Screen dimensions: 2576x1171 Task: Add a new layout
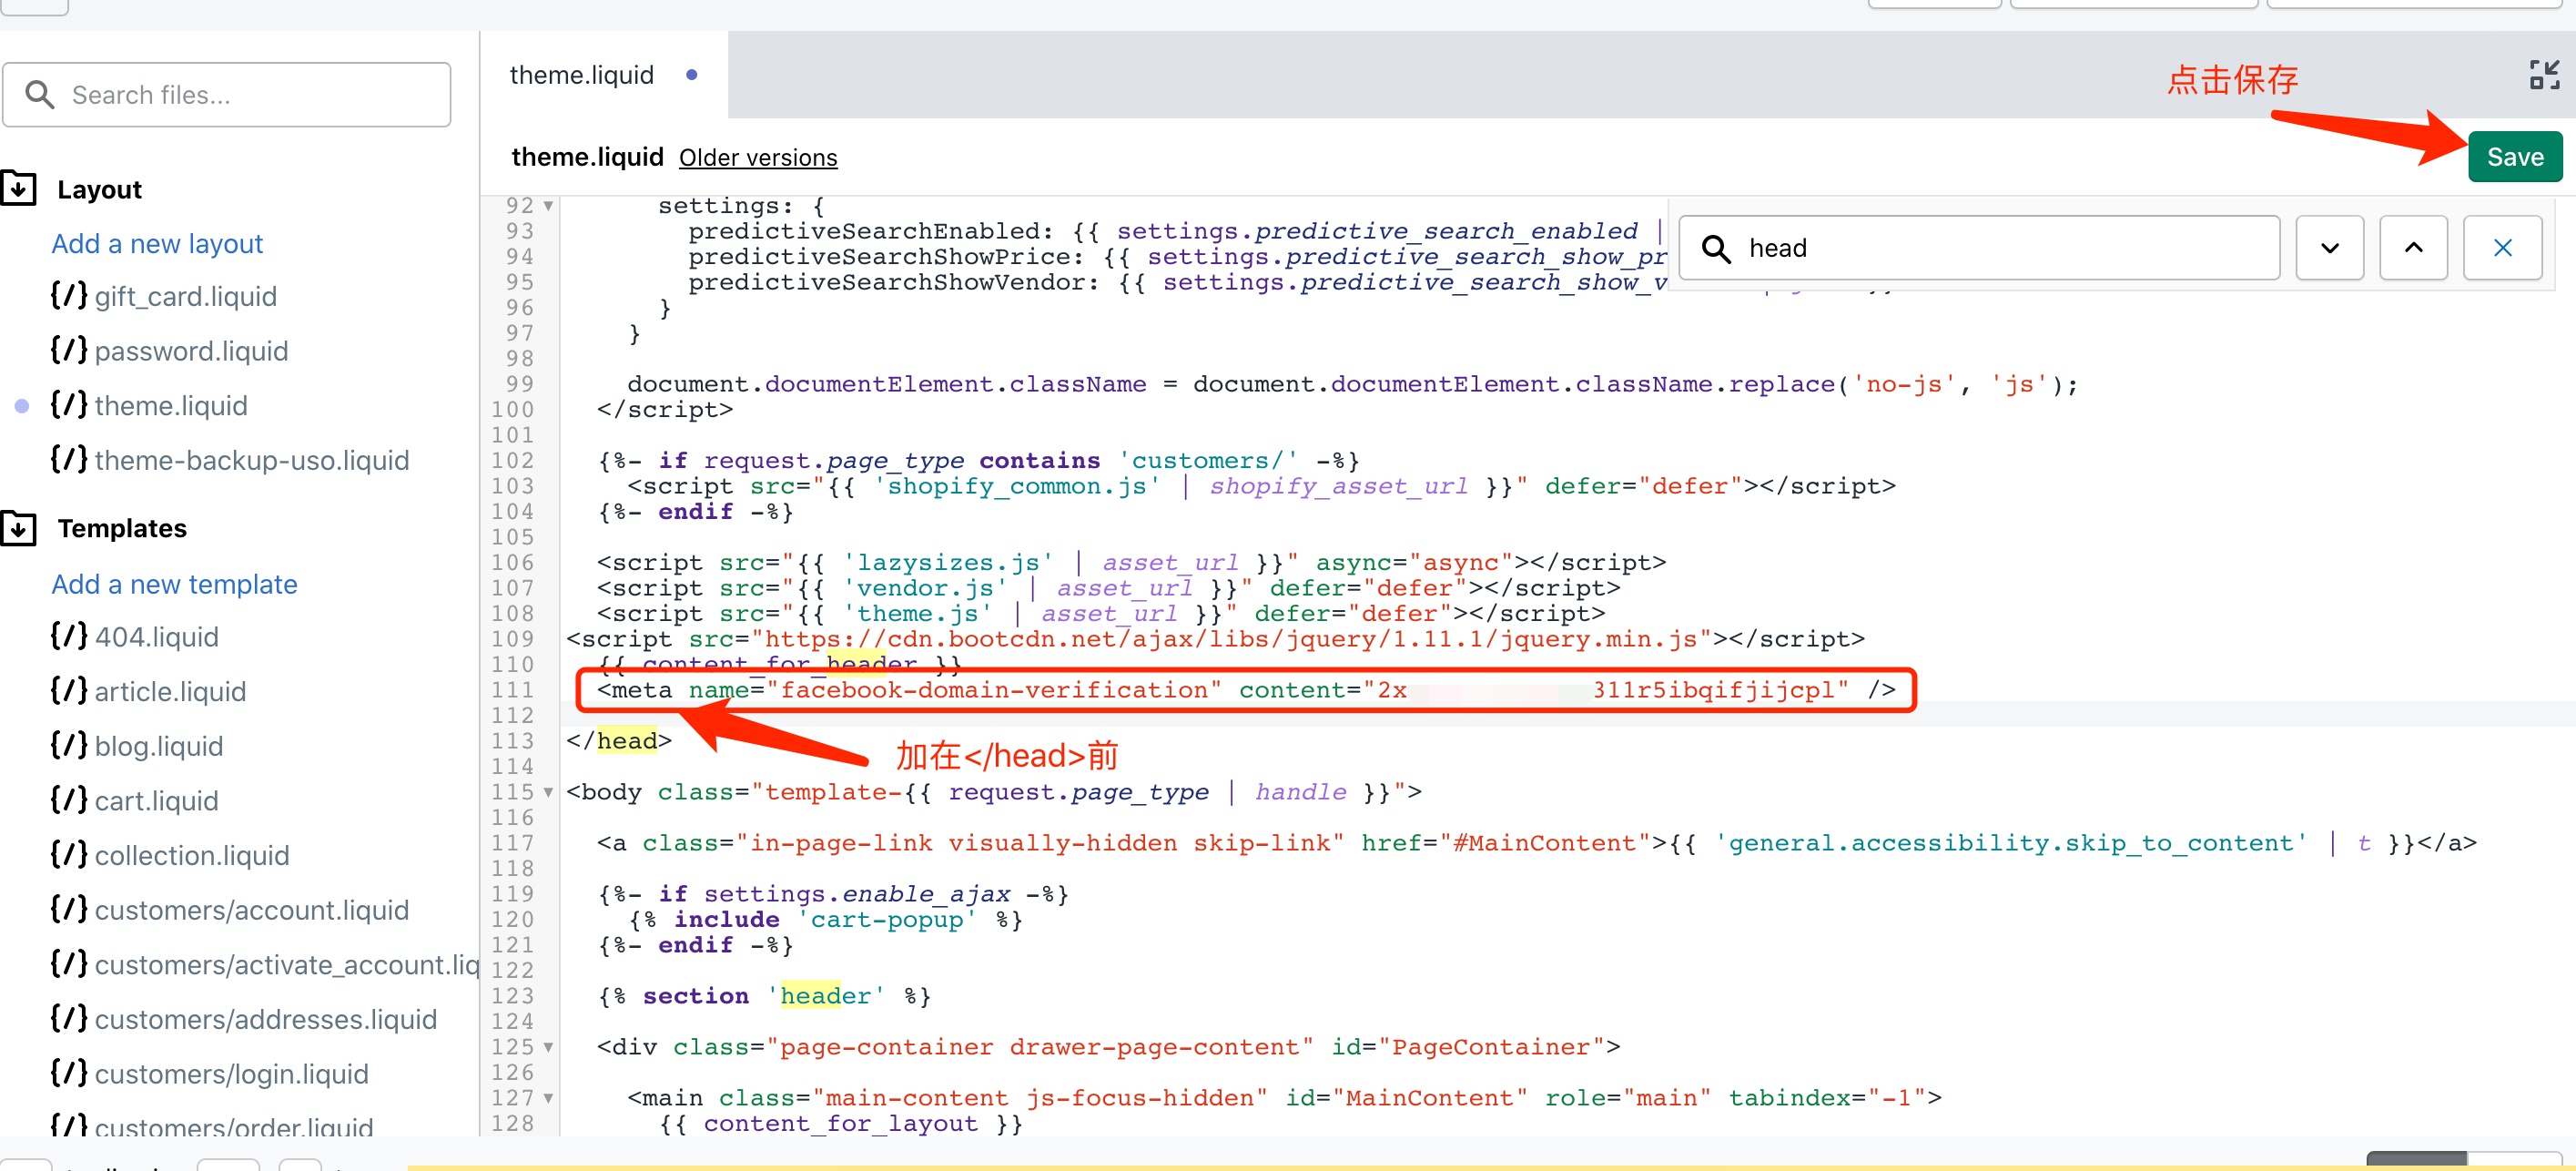(x=157, y=243)
